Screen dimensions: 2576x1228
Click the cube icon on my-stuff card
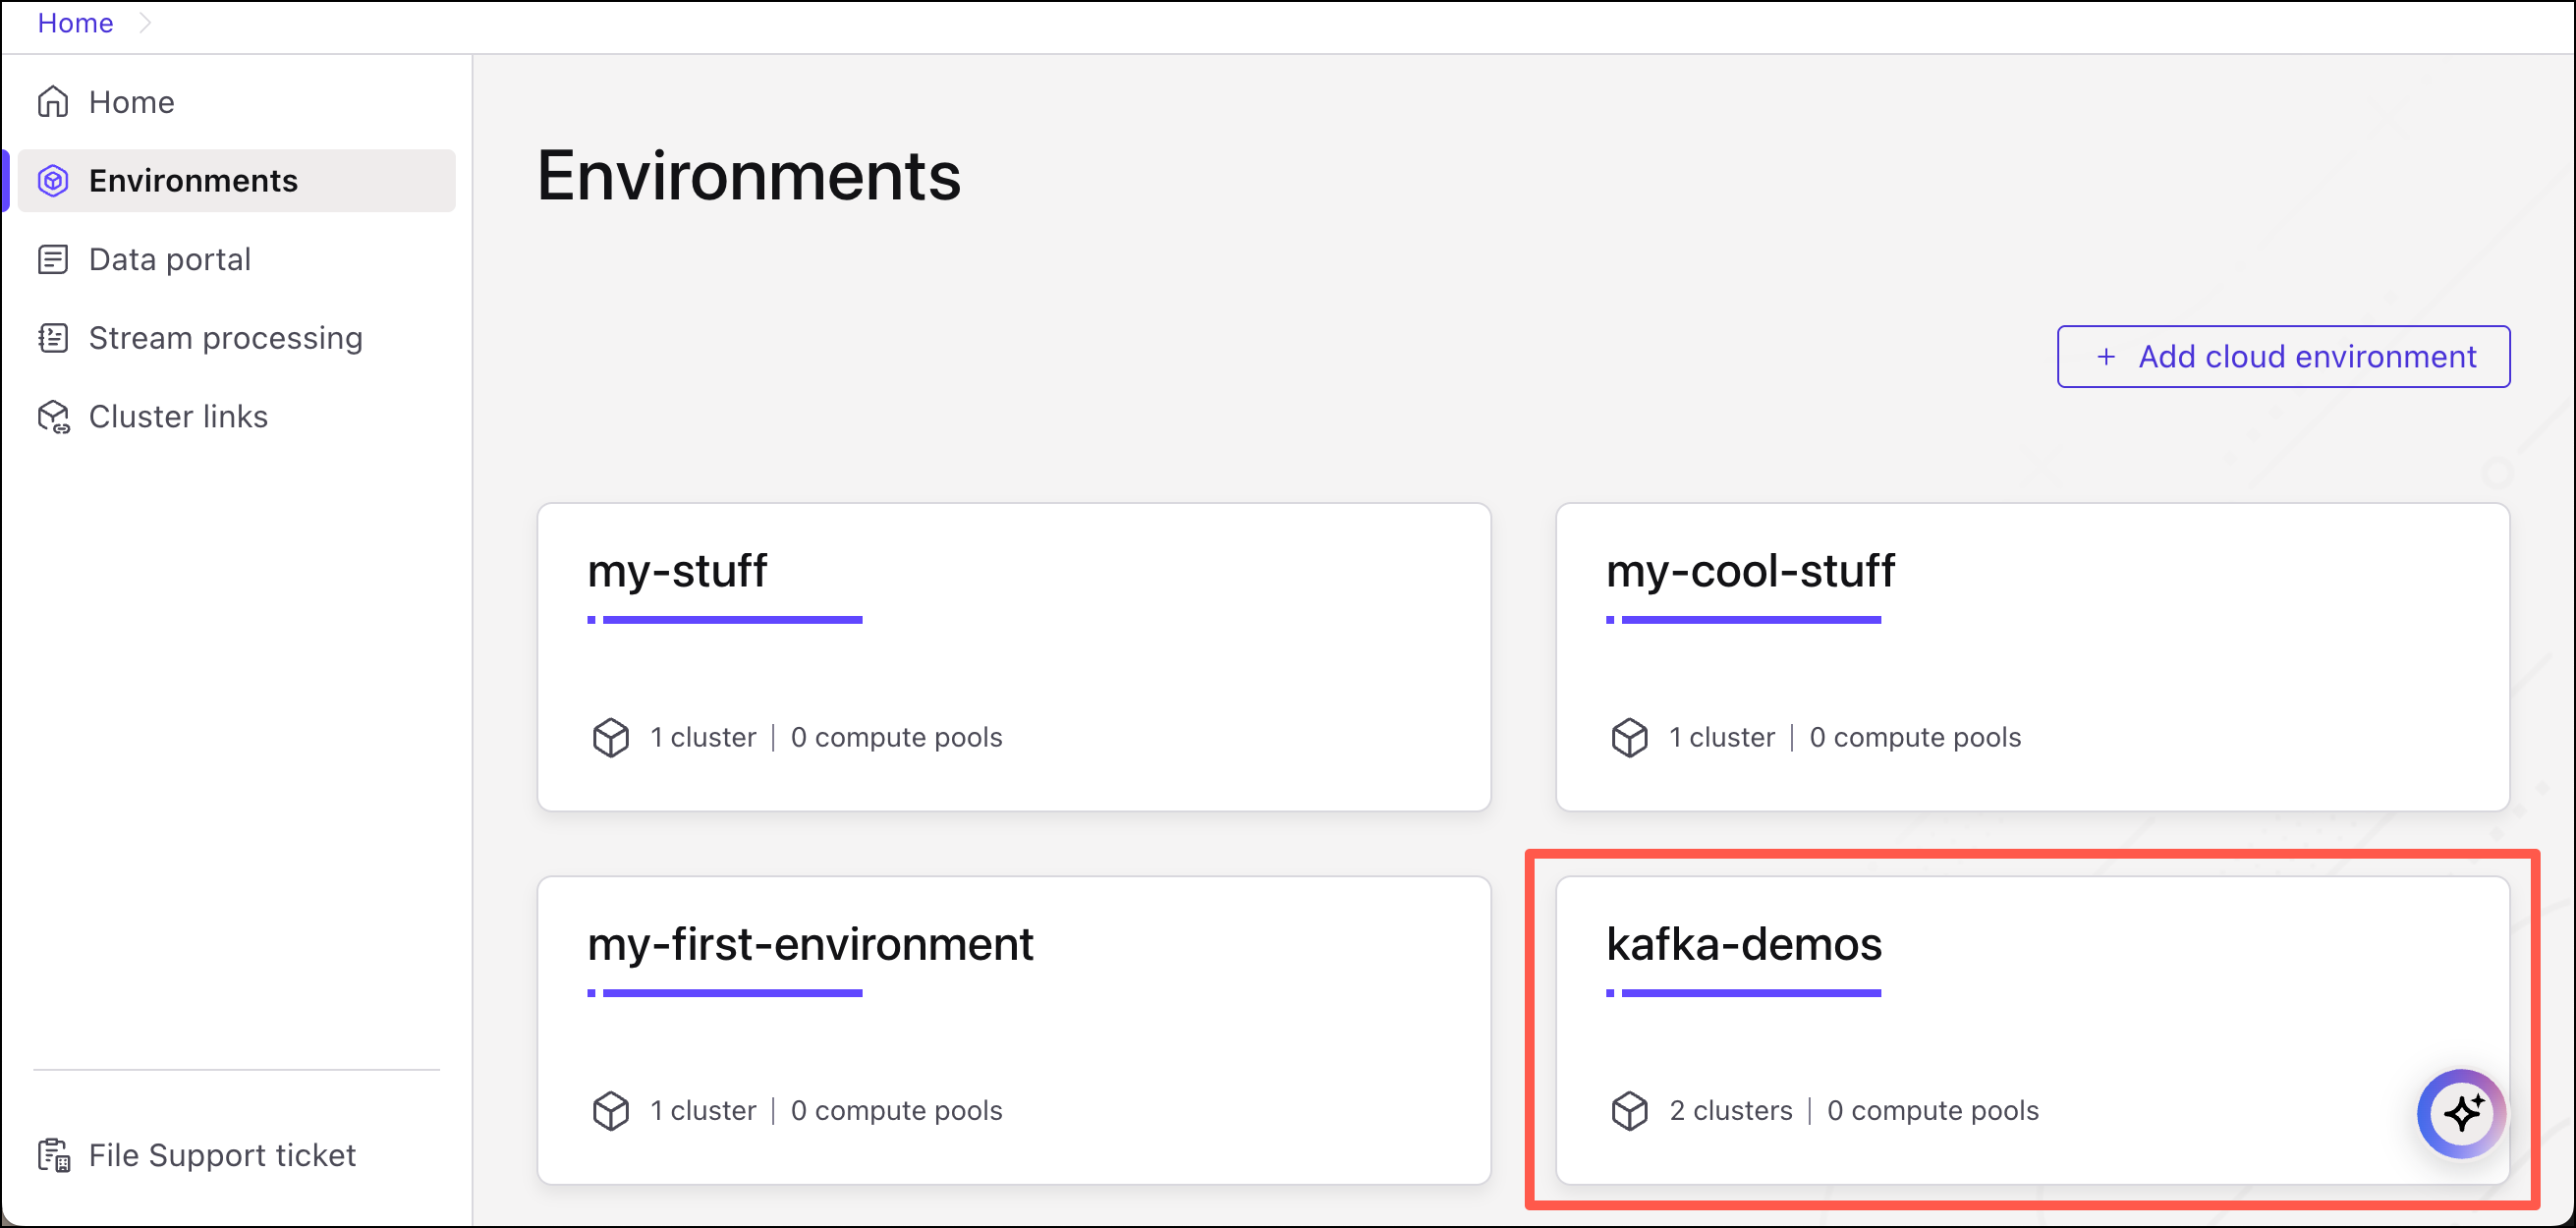click(611, 738)
